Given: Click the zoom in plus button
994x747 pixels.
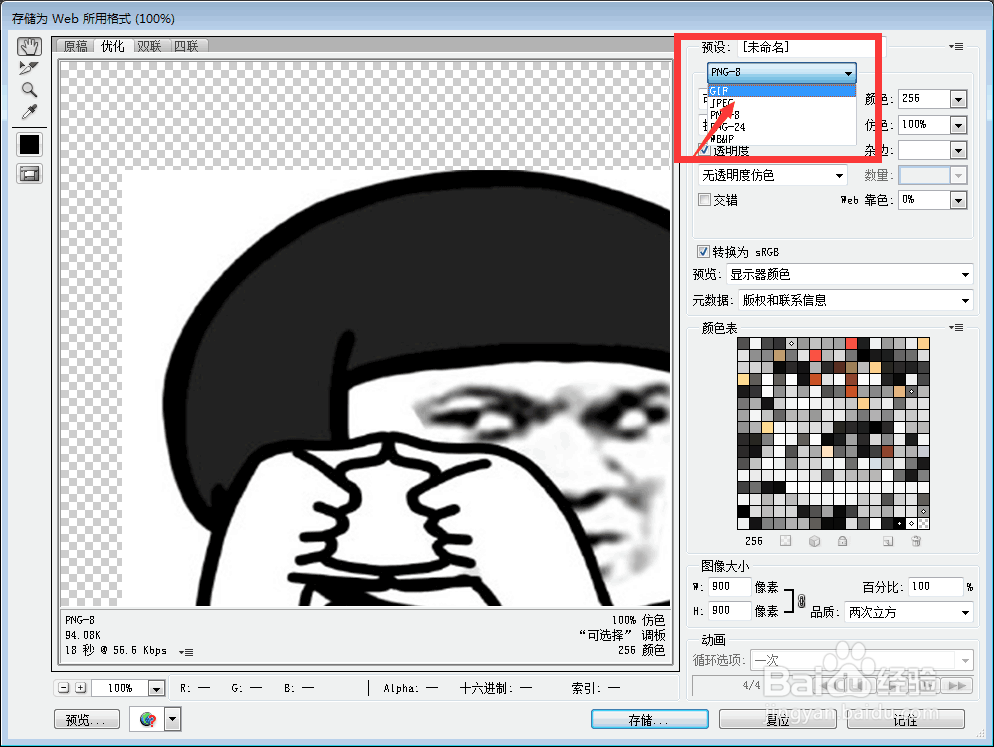Looking at the screenshot, I should (81, 688).
